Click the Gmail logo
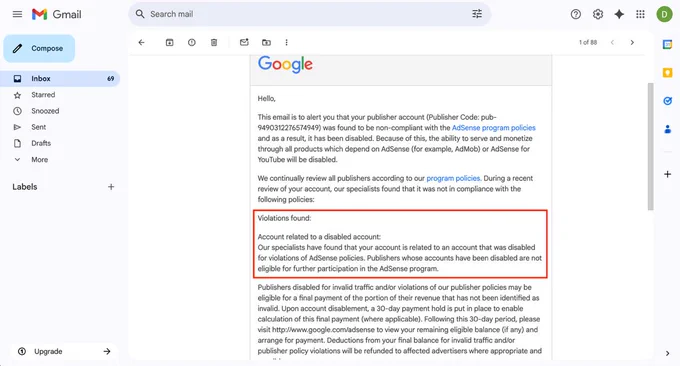The width and height of the screenshot is (680, 366). pos(56,14)
